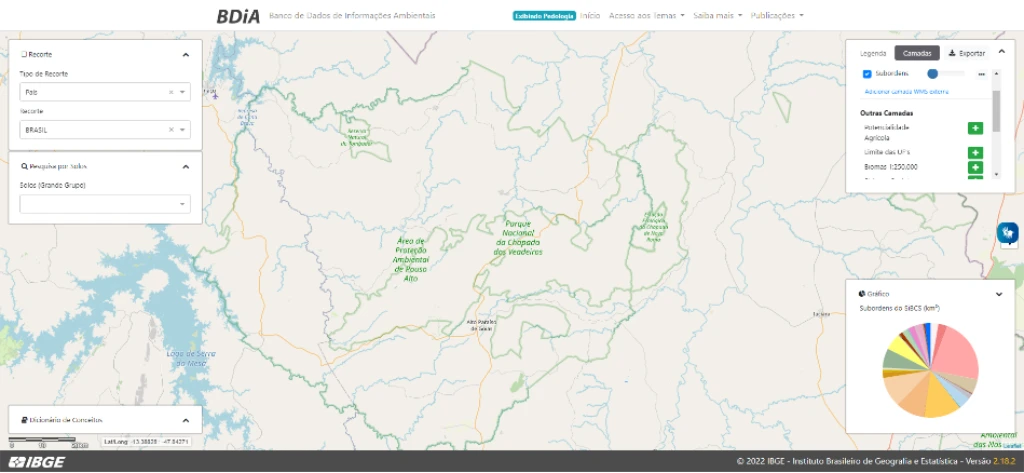This screenshot has height=473, width=1024.
Task: Select the Camadas tab
Action: click(917, 54)
